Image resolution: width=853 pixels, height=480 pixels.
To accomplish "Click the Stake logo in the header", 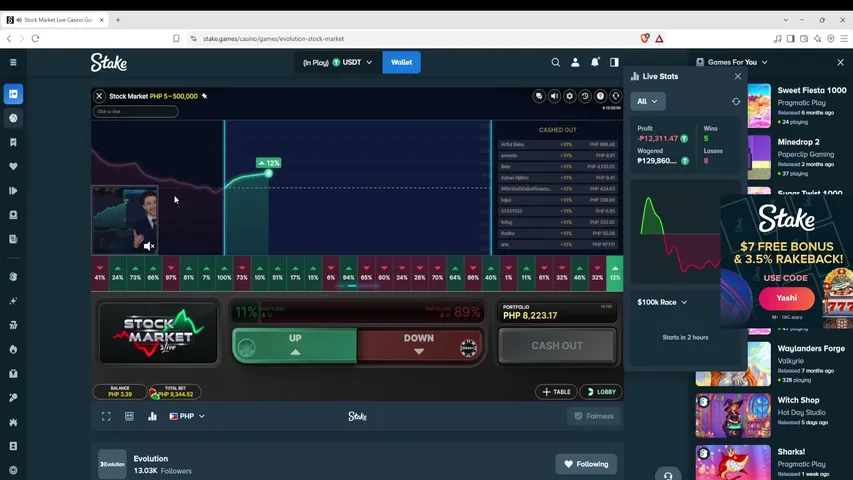I will (x=109, y=63).
